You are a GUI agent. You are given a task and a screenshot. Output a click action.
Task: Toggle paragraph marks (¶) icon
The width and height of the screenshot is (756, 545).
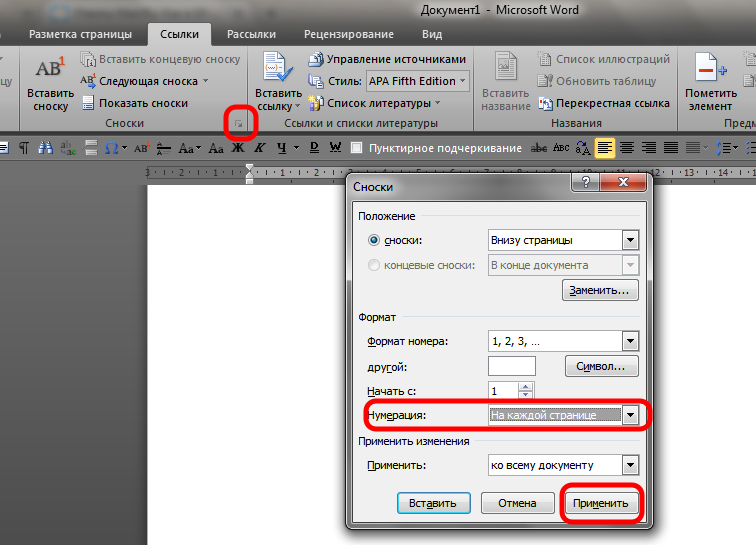tap(24, 148)
